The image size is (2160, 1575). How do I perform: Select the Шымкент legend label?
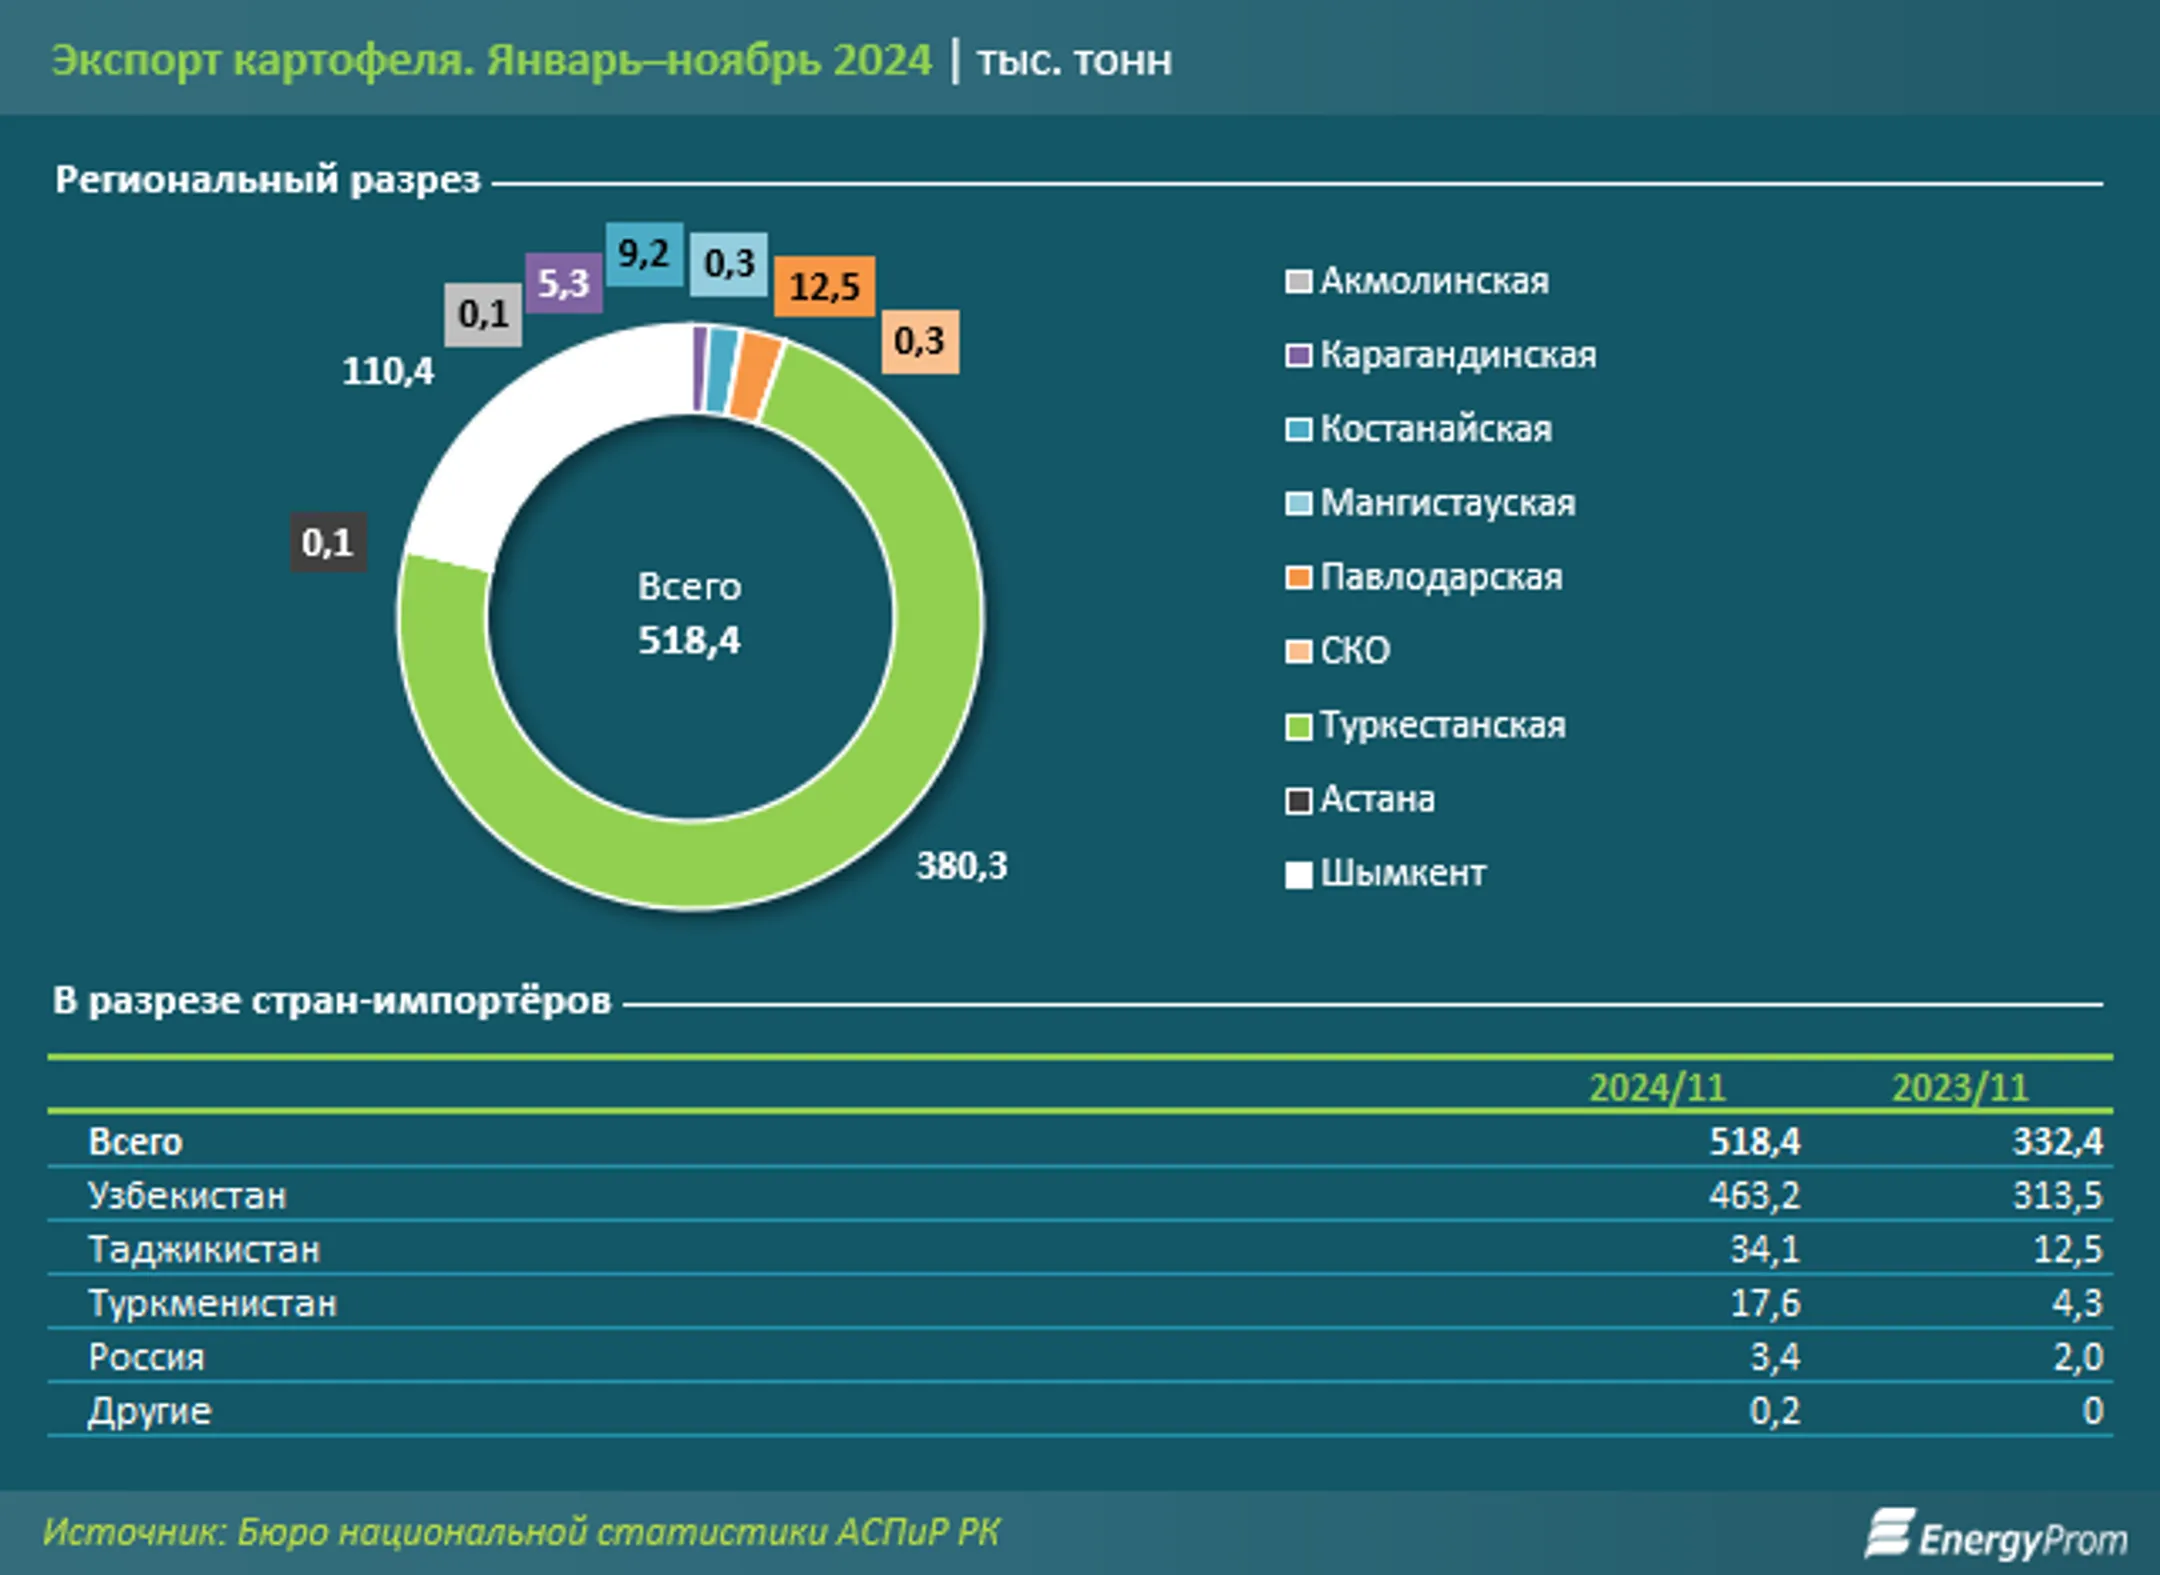[x=1403, y=873]
